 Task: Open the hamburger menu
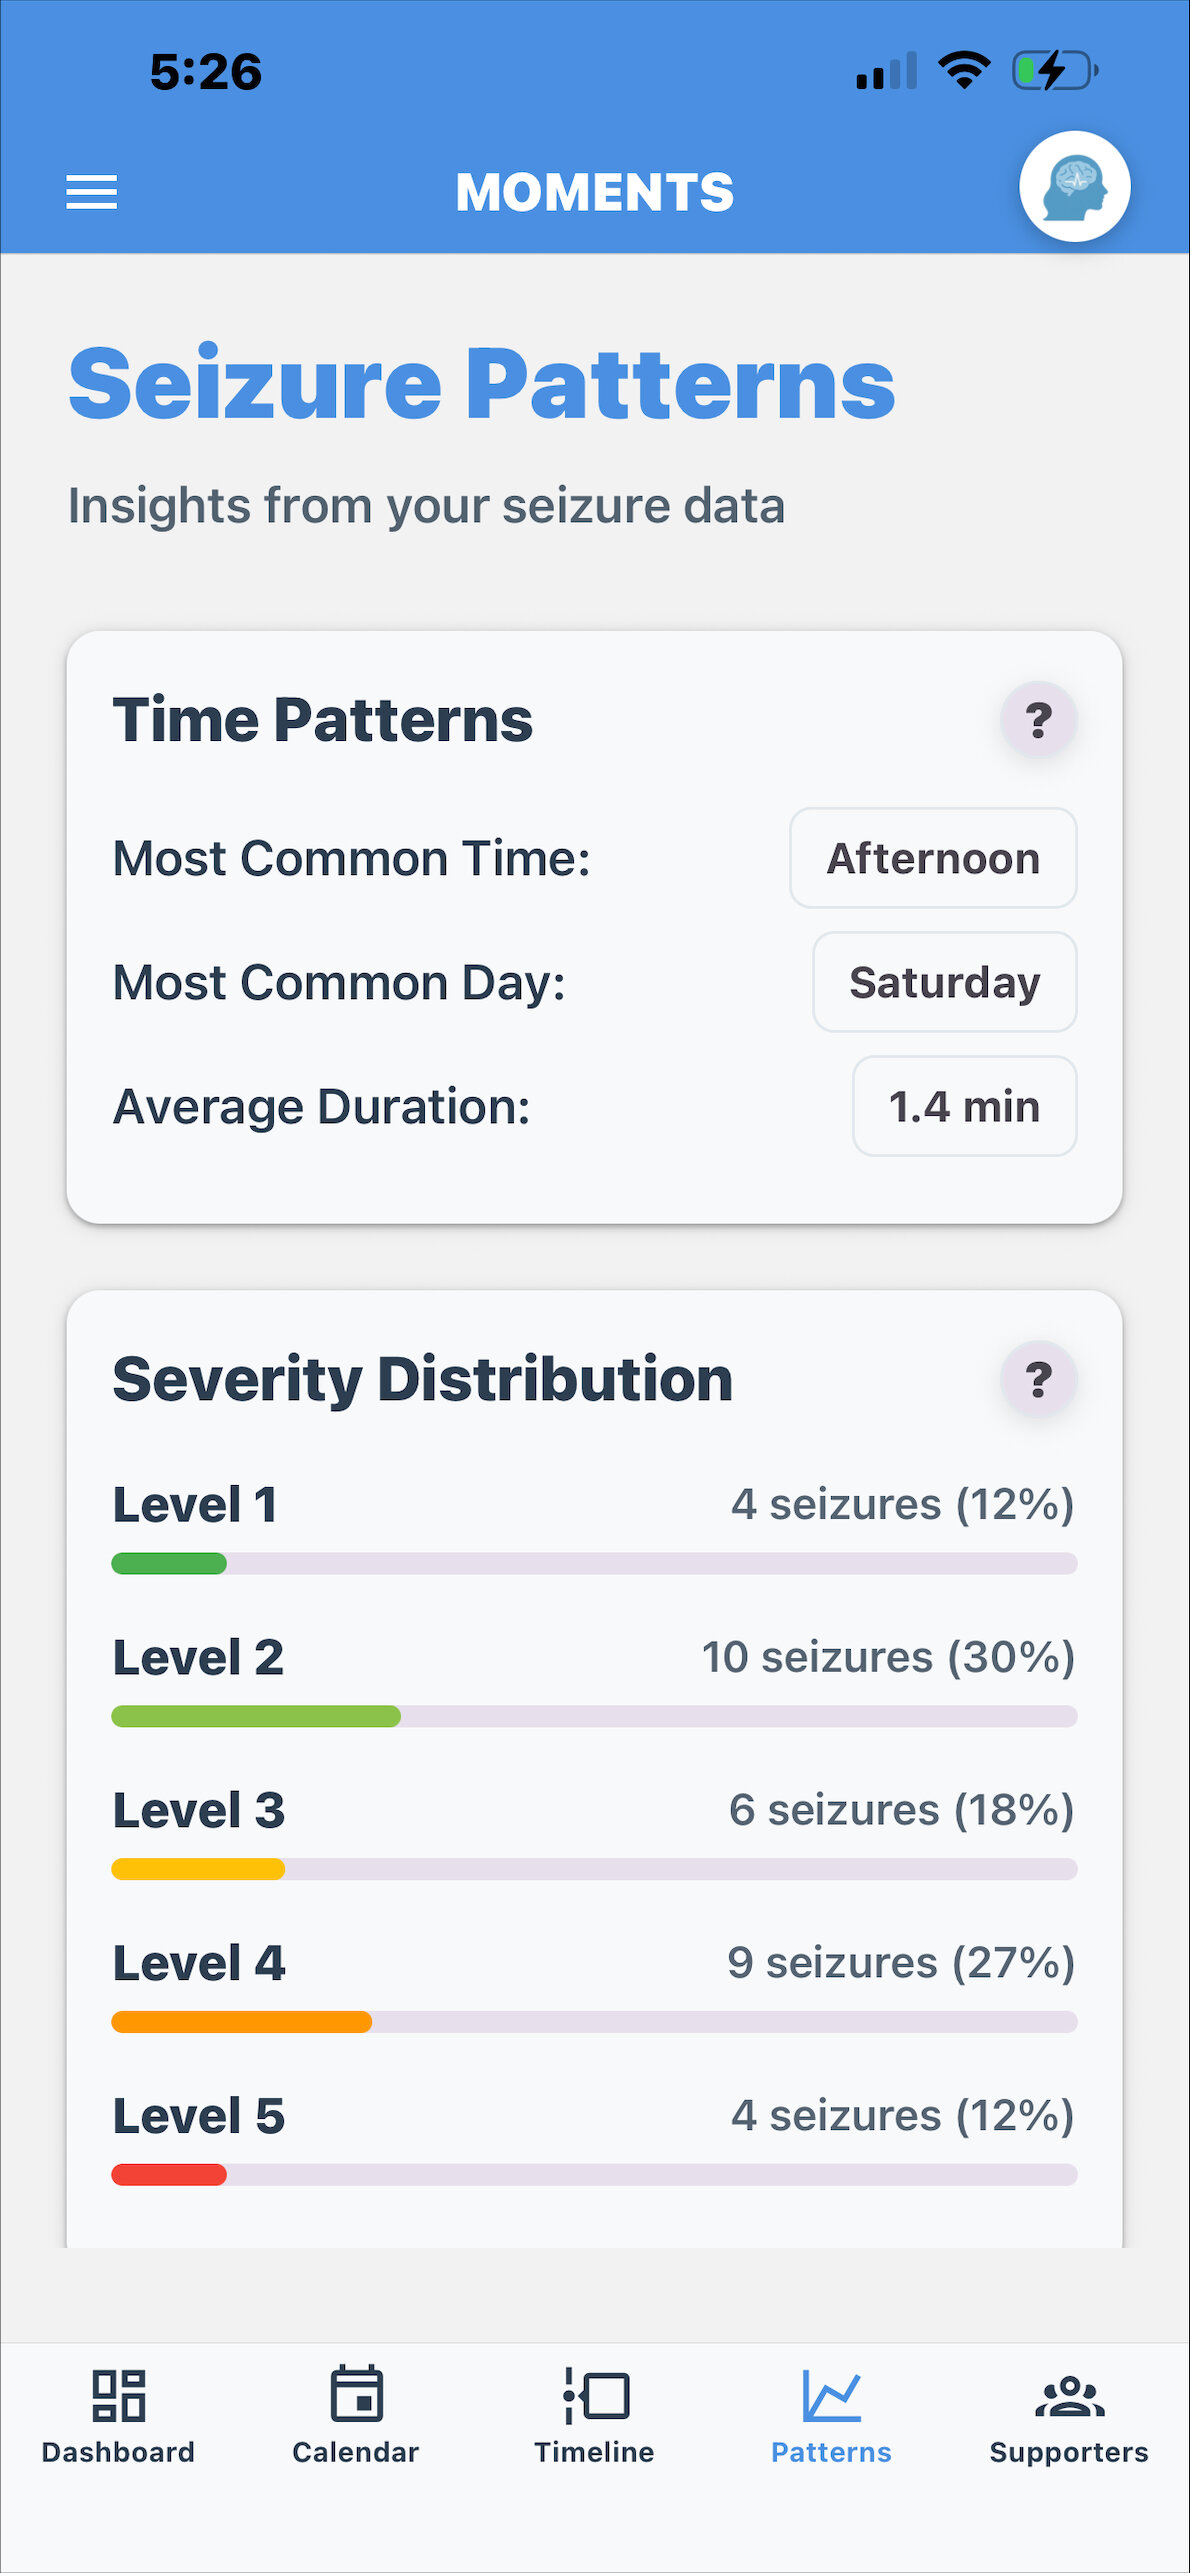click(x=91, y=191)
